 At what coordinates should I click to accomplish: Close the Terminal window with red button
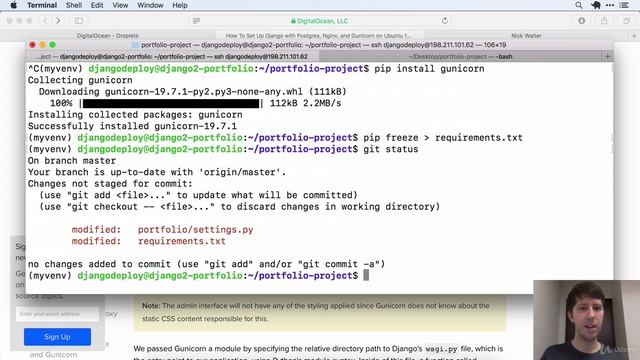[33, 45]
